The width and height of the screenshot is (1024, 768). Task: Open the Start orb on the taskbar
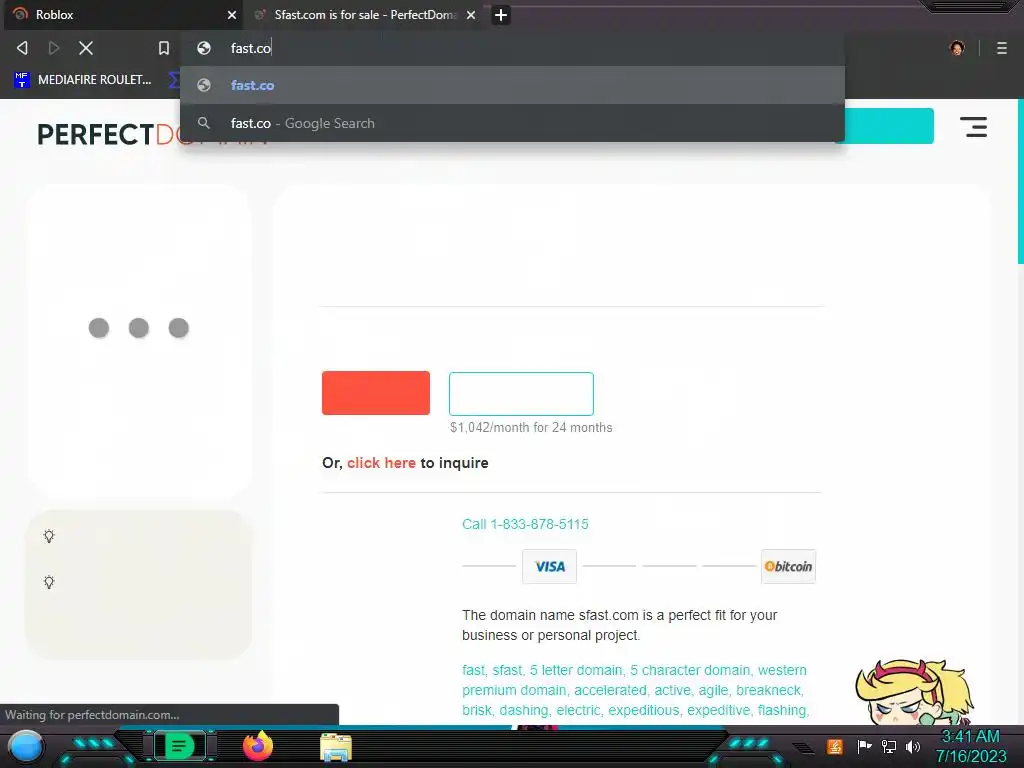pos(26,746)
